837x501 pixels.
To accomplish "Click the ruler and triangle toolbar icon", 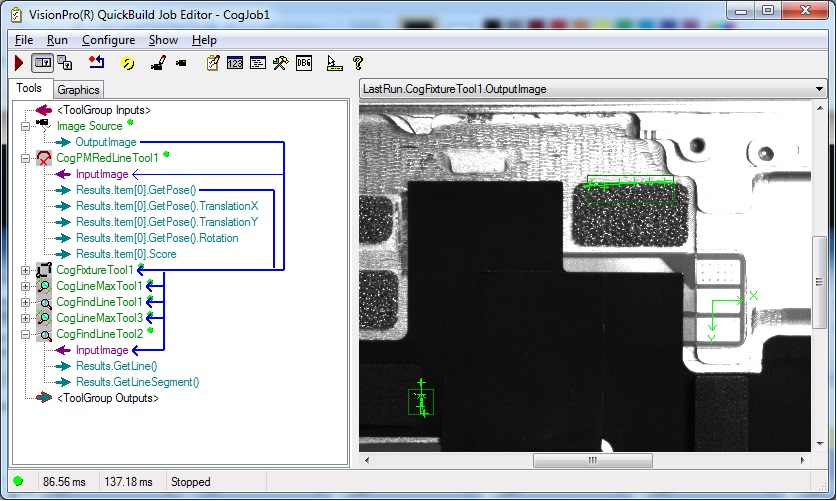I will (334, 63).
